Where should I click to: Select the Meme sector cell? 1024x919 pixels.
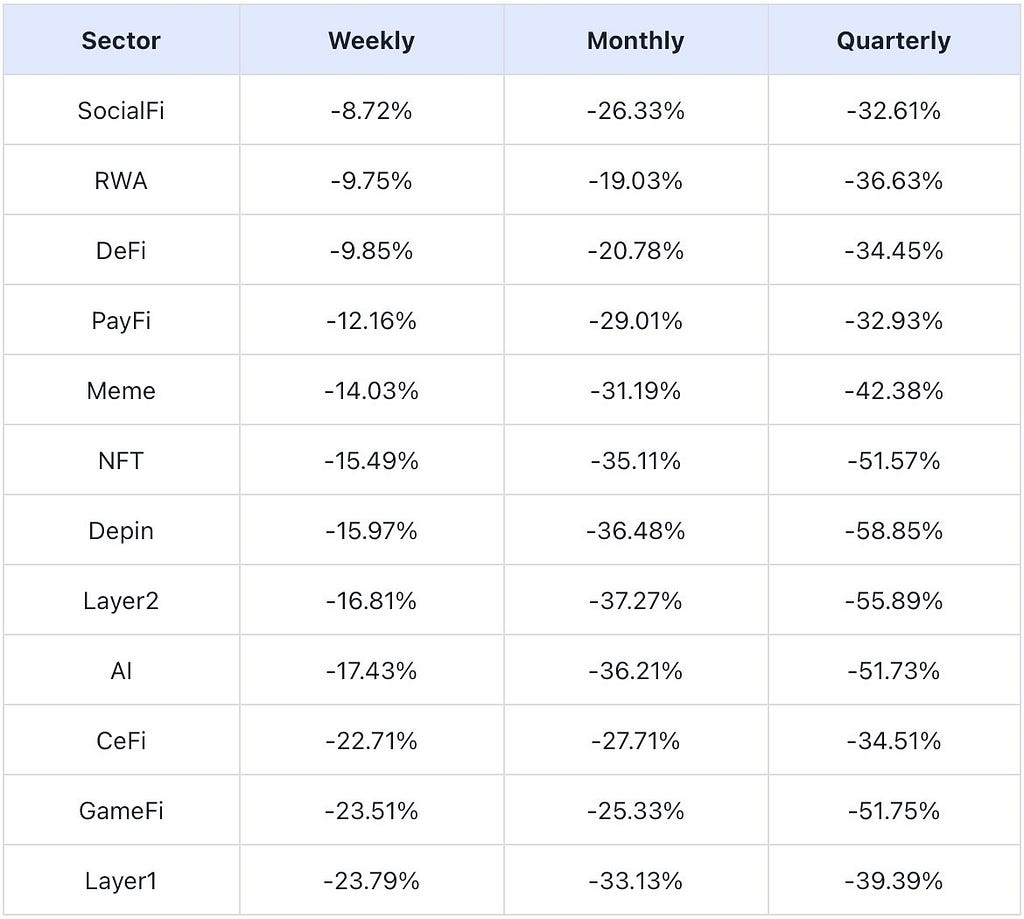pos(121,390)
